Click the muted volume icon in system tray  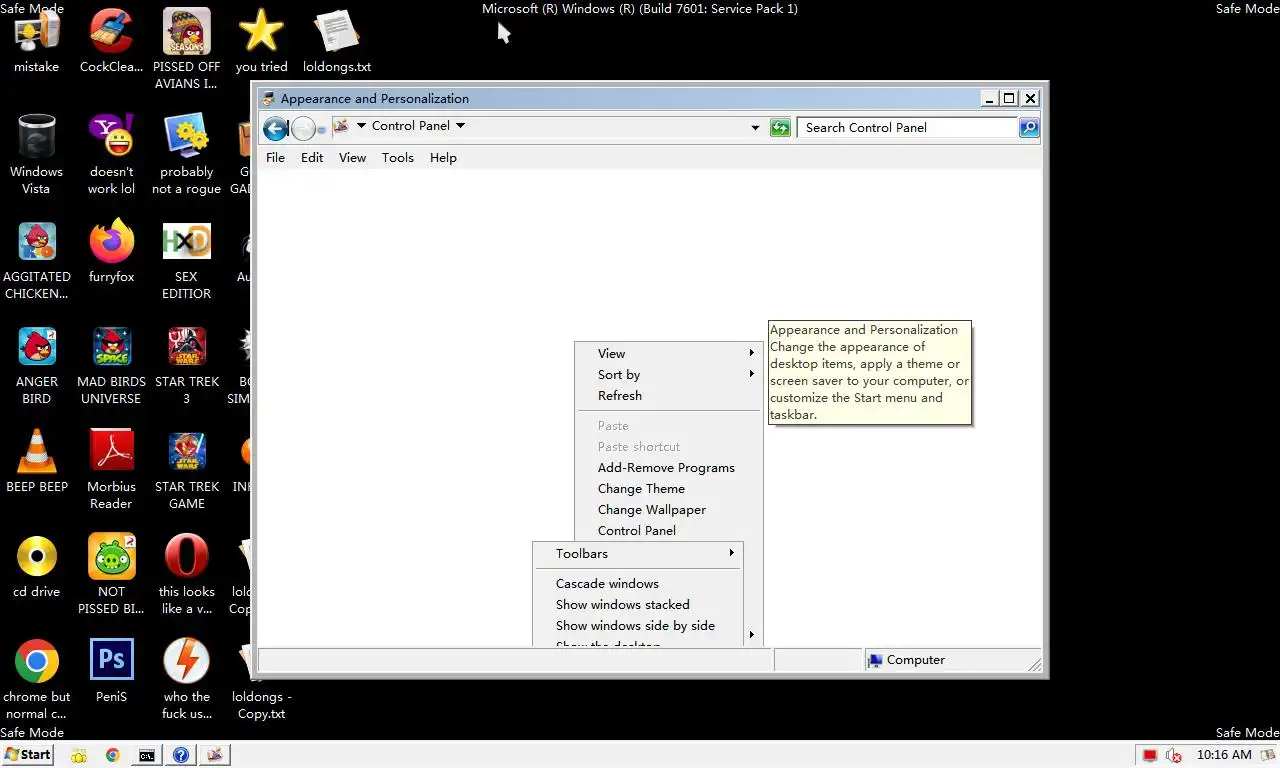pos(1174,755)
